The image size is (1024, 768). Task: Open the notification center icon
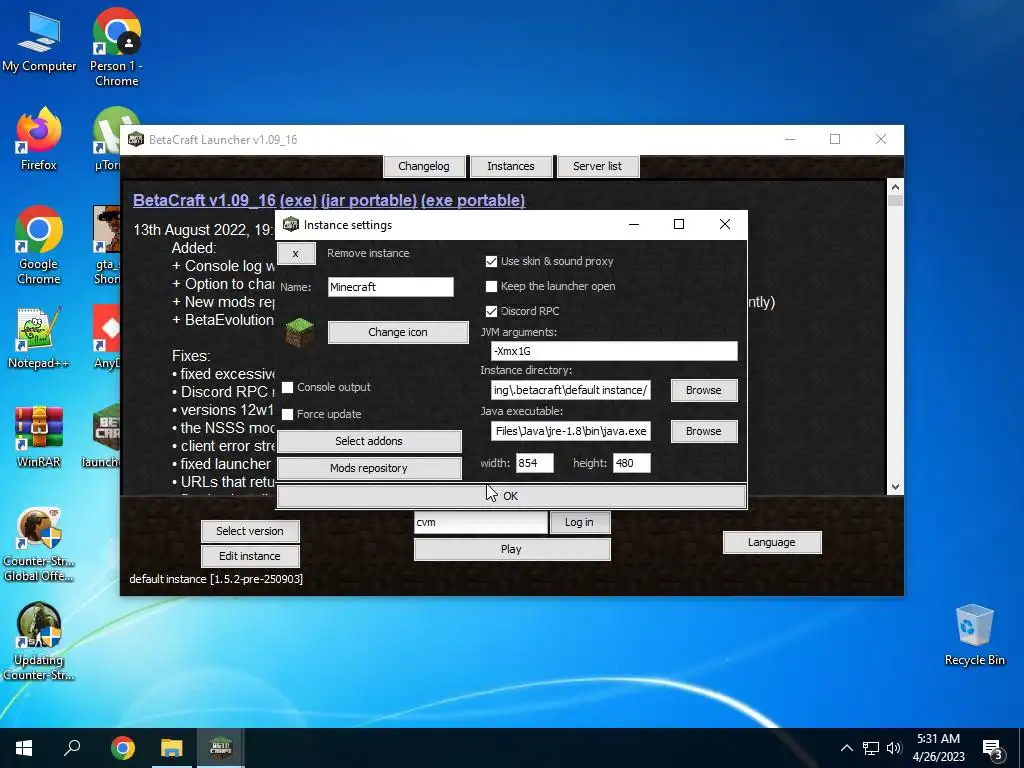coord(993,750)
